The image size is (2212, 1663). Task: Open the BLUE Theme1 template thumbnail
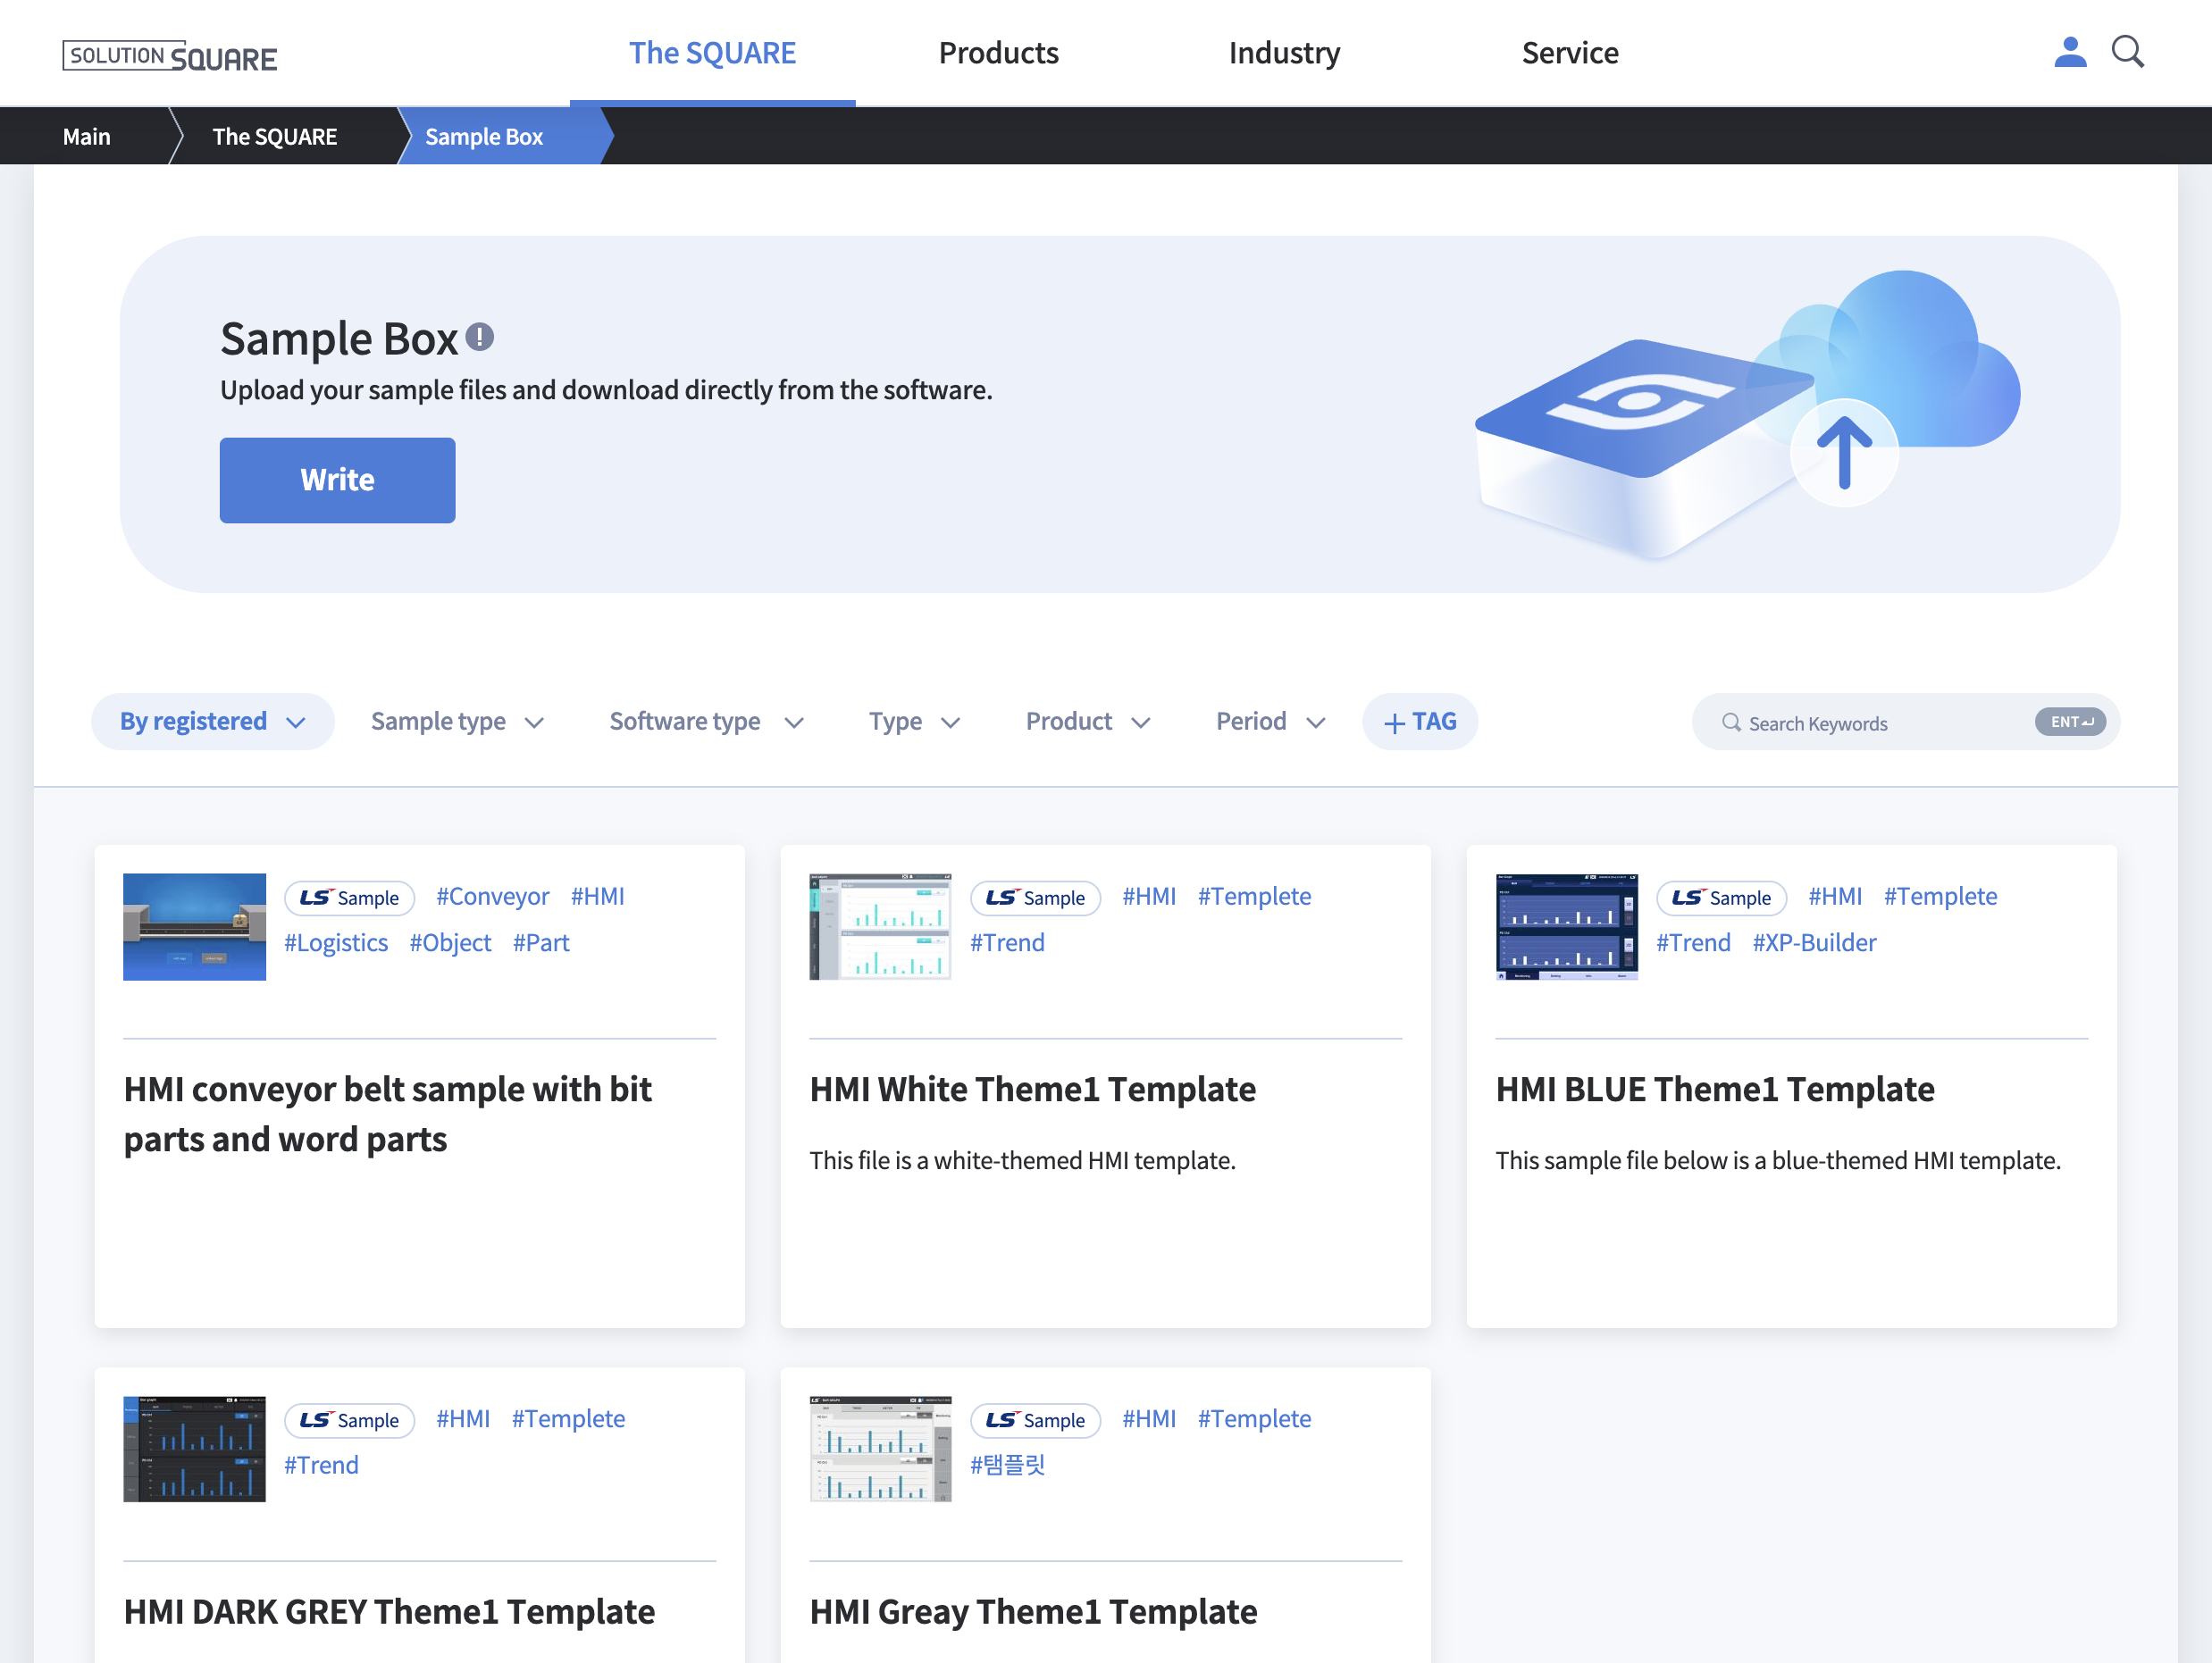1567,927
